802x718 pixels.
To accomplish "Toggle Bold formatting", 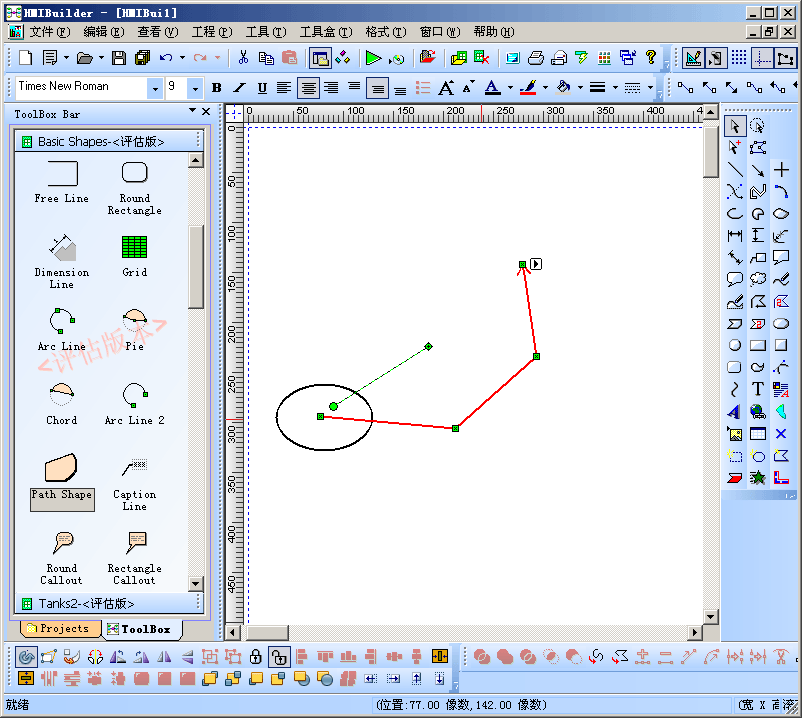I will [x=217, y=88].
